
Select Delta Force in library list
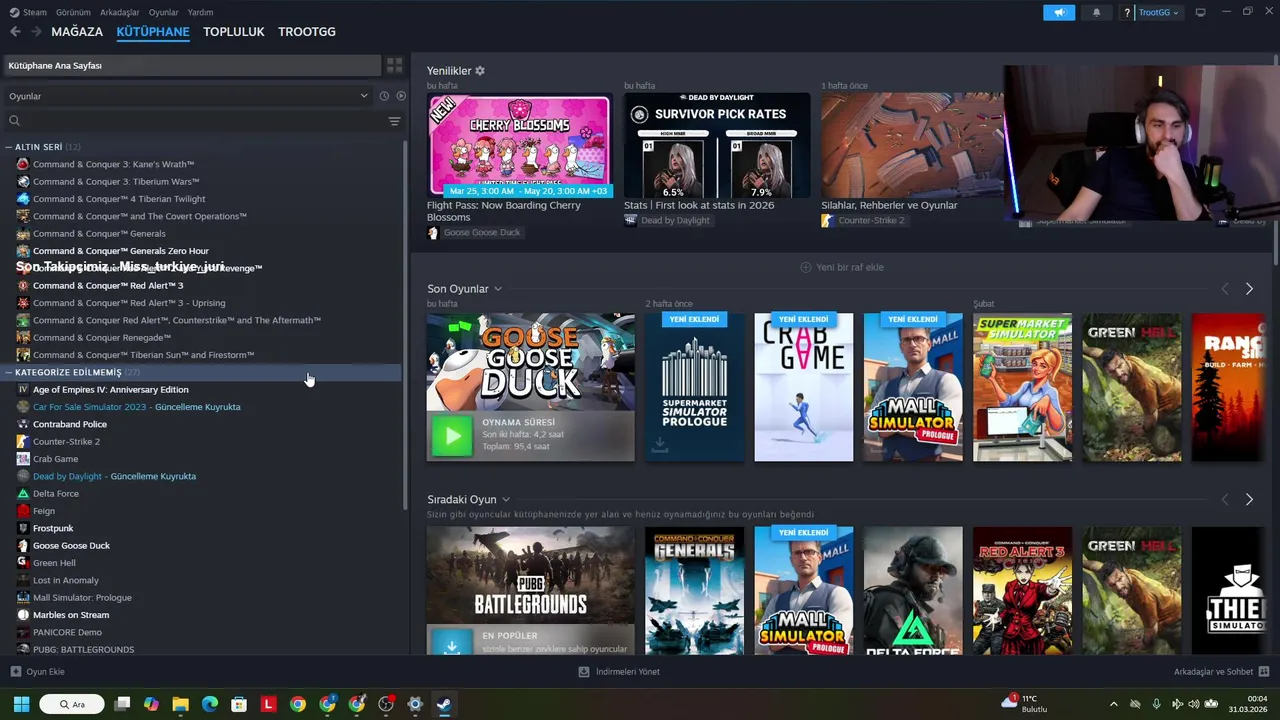[x=55, y=493]
